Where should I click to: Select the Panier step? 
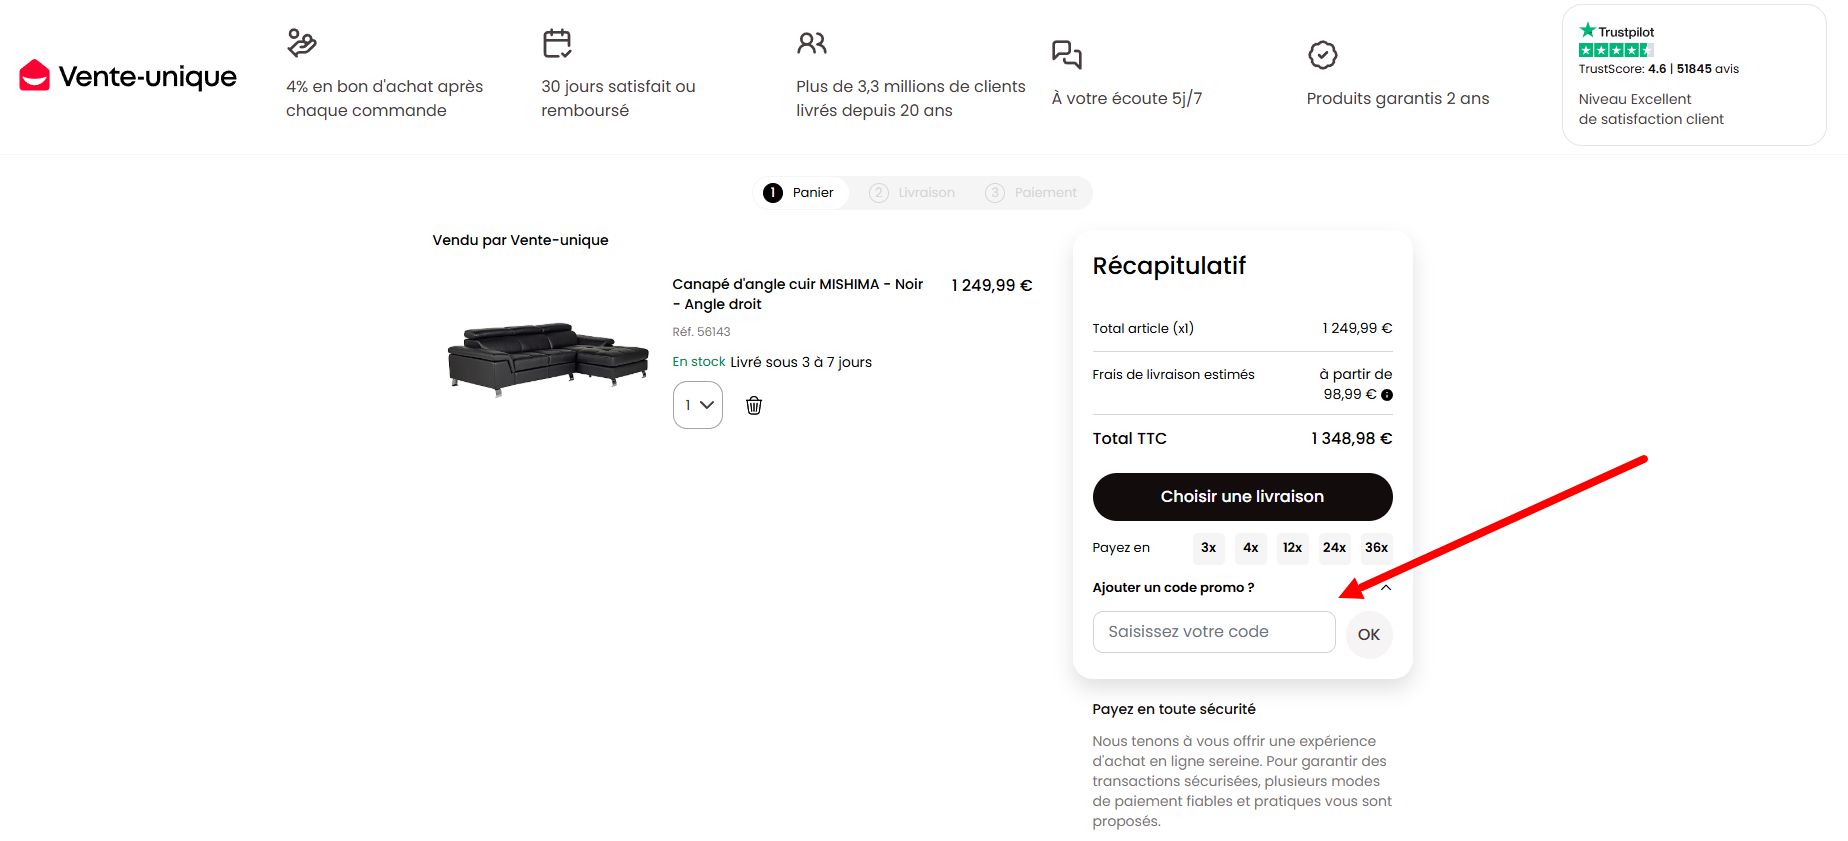pyautogui.click(x=799, y=193)
